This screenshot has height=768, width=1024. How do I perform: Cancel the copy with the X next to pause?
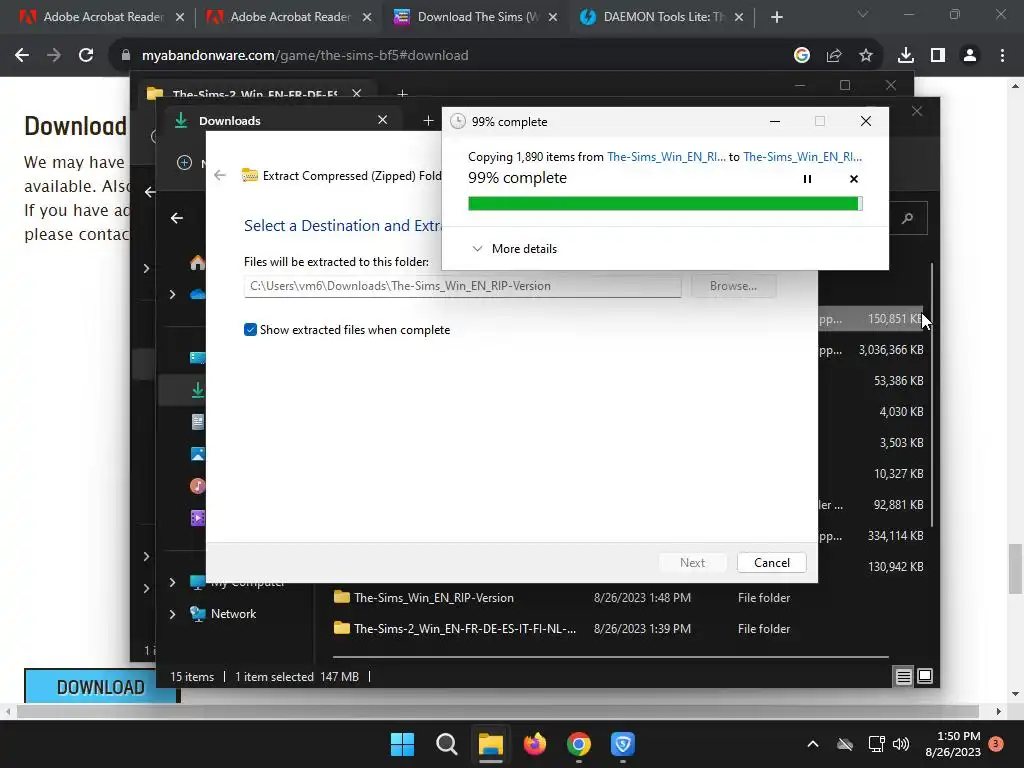pyautogui.click(x=854, y=179)
